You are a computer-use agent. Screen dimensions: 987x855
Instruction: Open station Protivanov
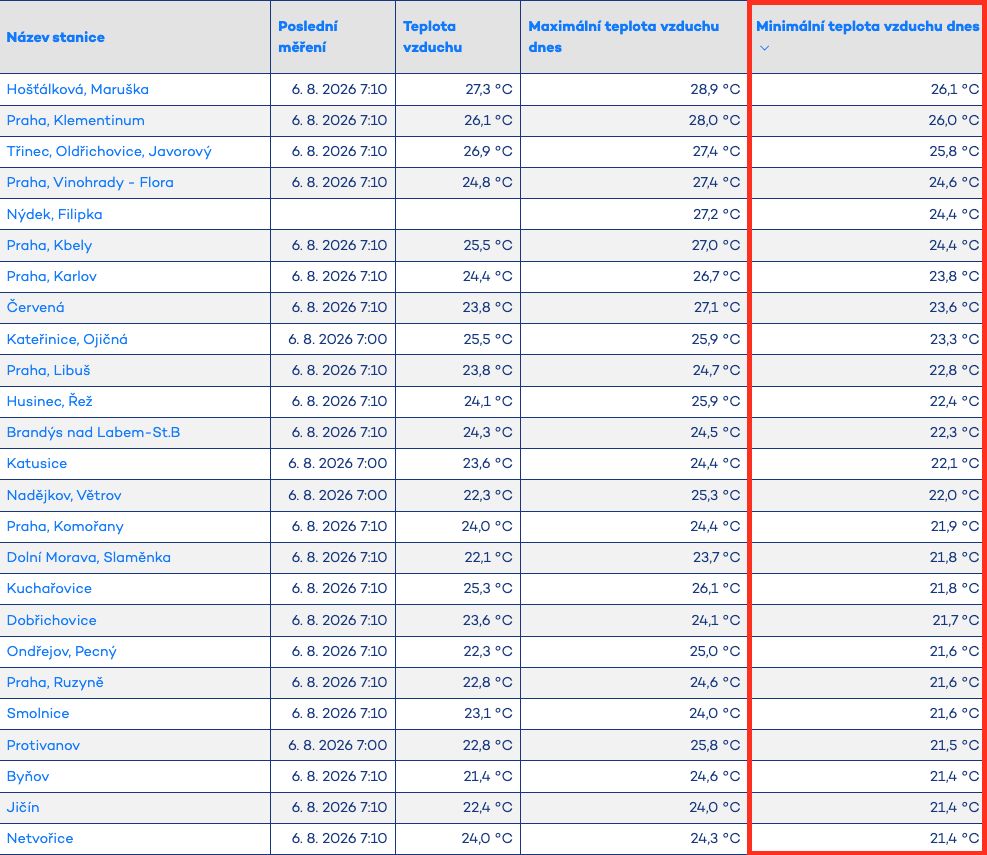coord(43,745)
